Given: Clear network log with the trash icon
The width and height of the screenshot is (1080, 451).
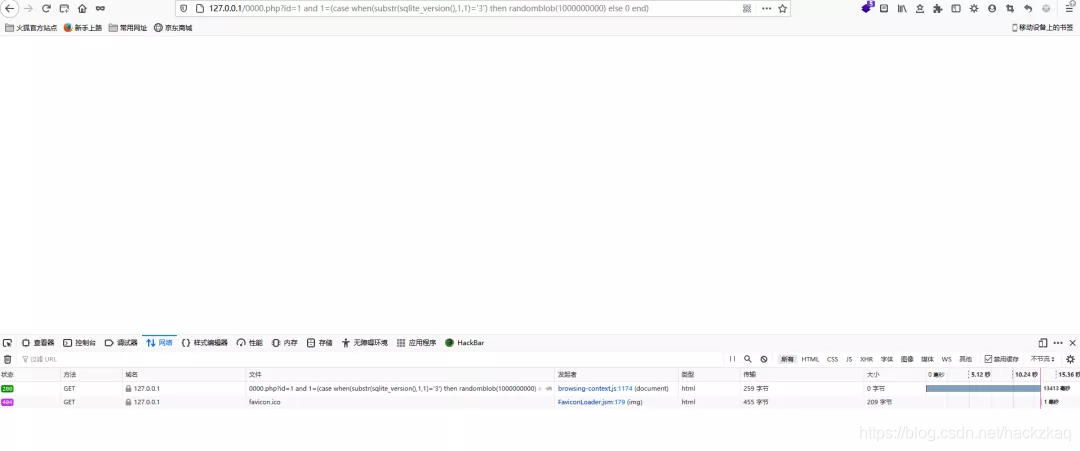Looking at the screenshot, I should click(8, 359).
